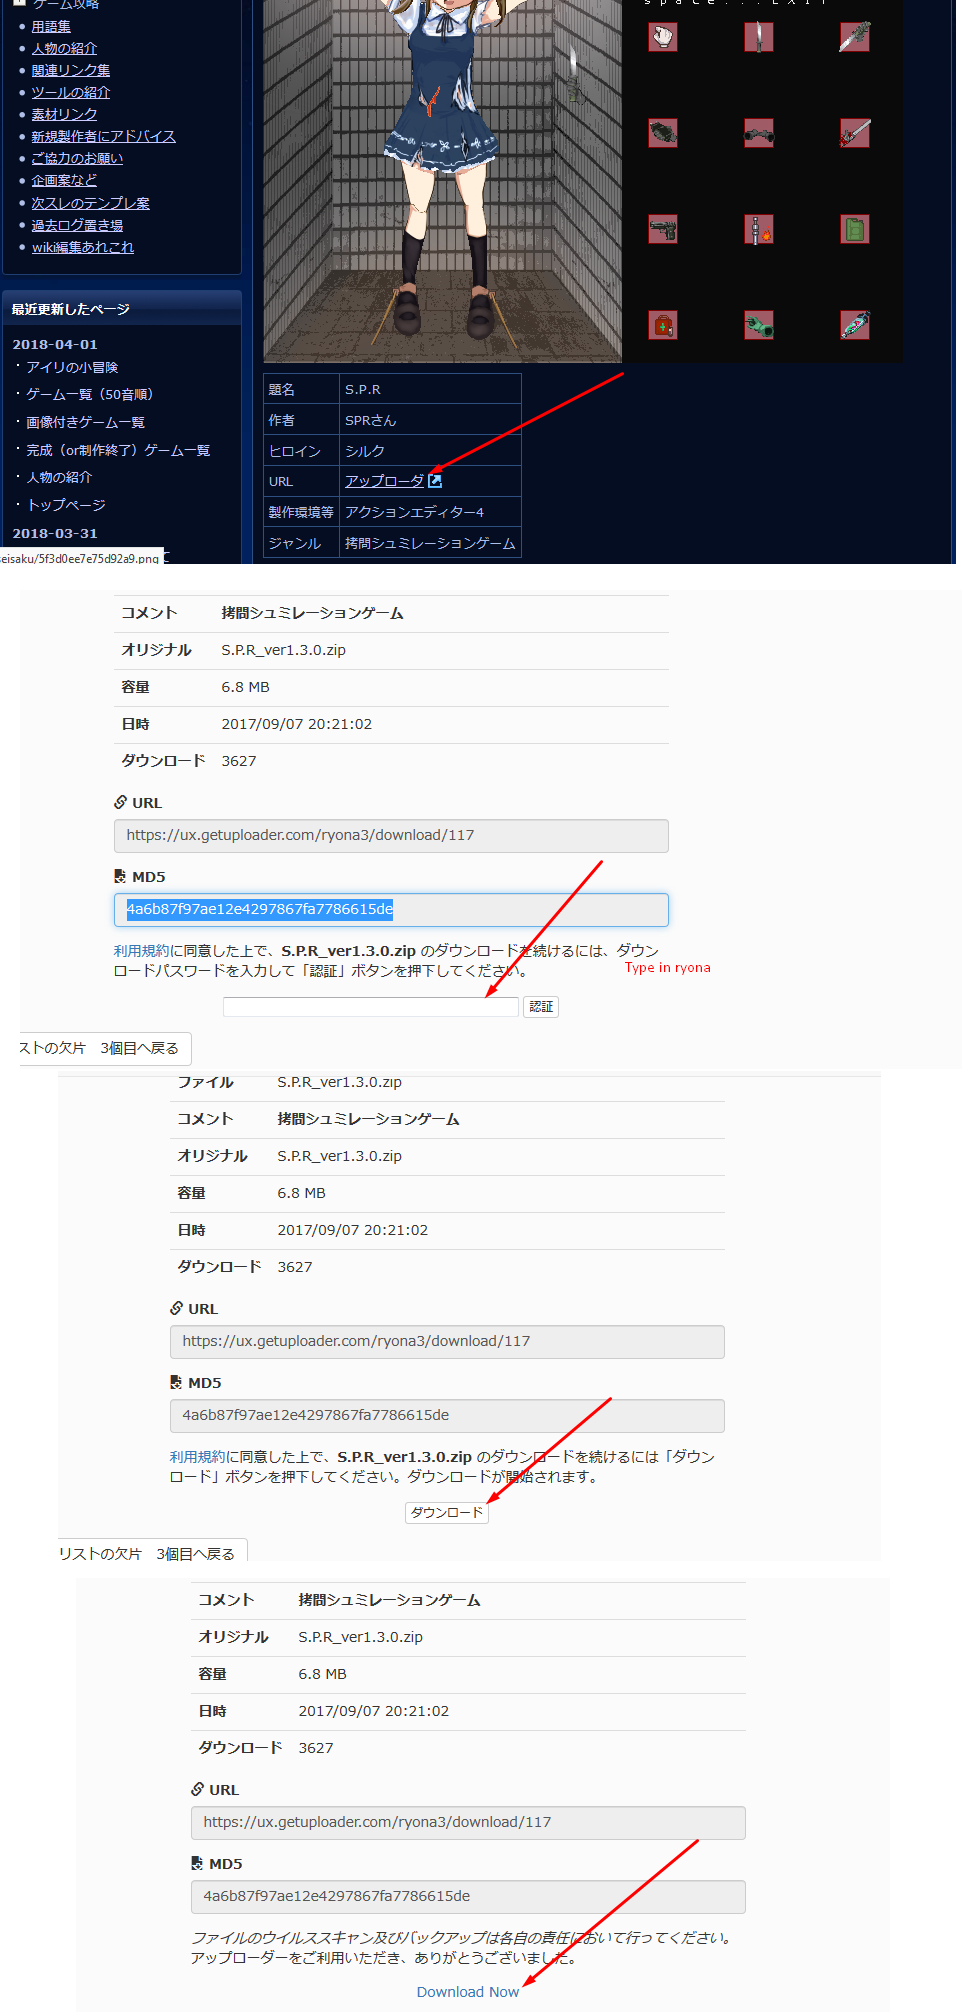The height and width of the screenshot is (2012, 962).
Task: Open the wiki編集あれこれ sidebar link
Action: point(83,247)
